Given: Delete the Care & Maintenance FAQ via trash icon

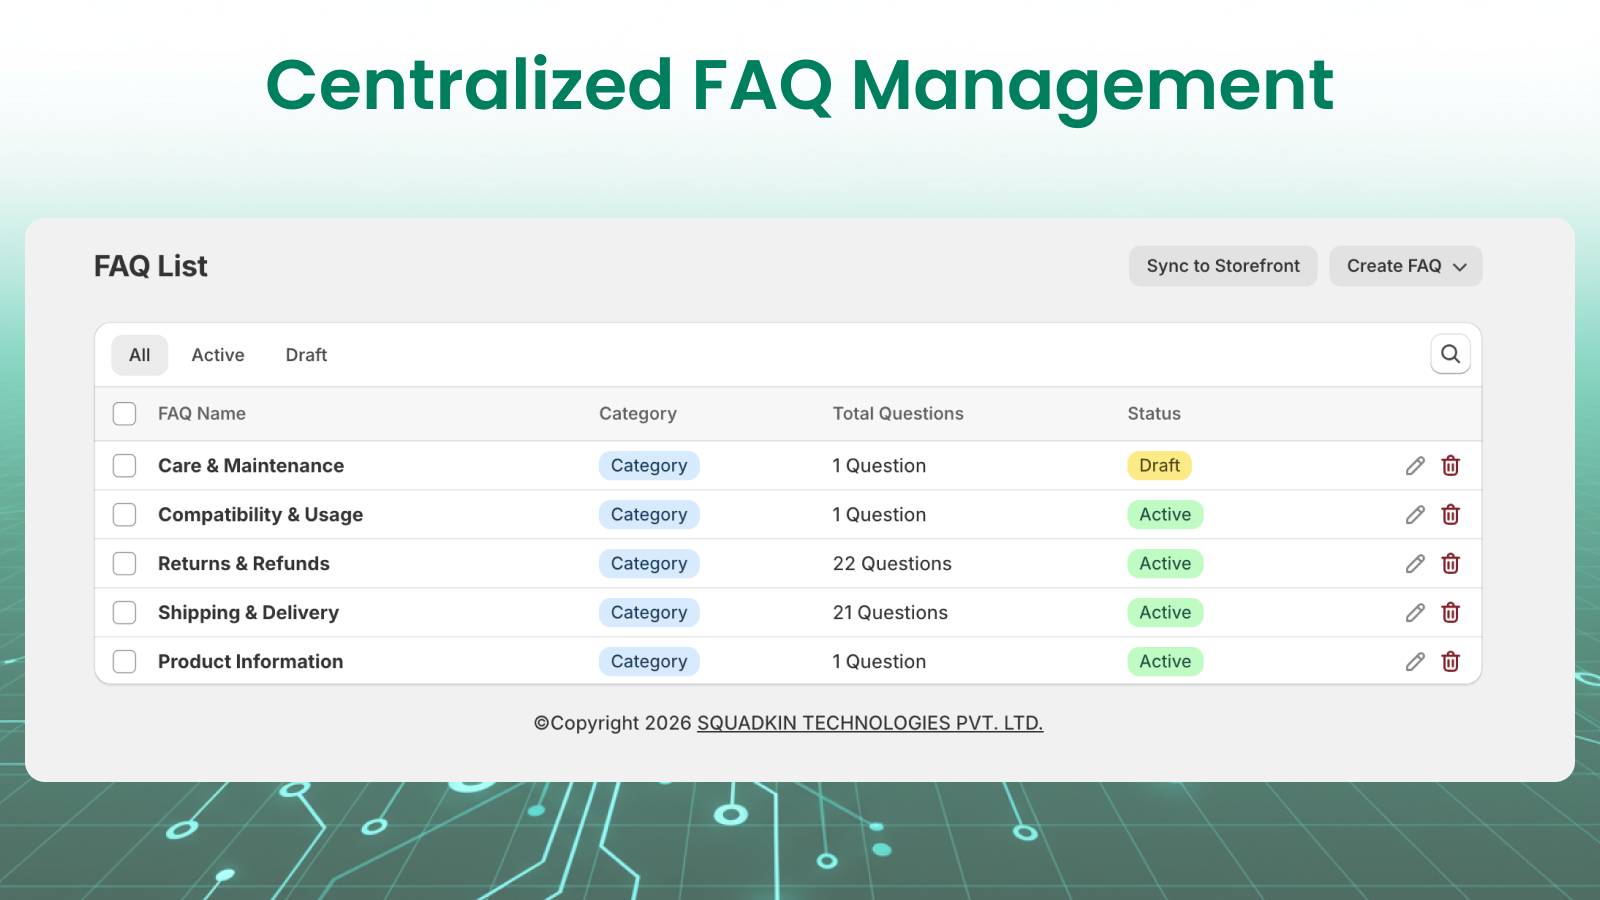Looking at the screenshot, I should point(1450,465).
